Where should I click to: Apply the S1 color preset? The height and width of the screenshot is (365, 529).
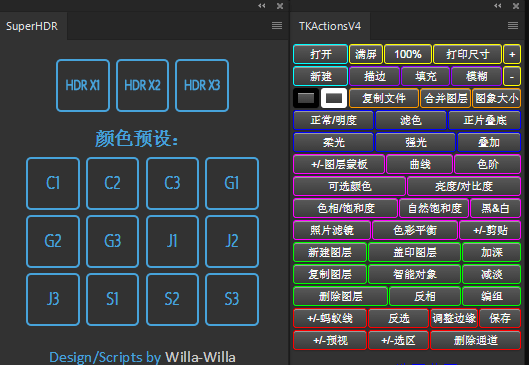tap(112, 299)
